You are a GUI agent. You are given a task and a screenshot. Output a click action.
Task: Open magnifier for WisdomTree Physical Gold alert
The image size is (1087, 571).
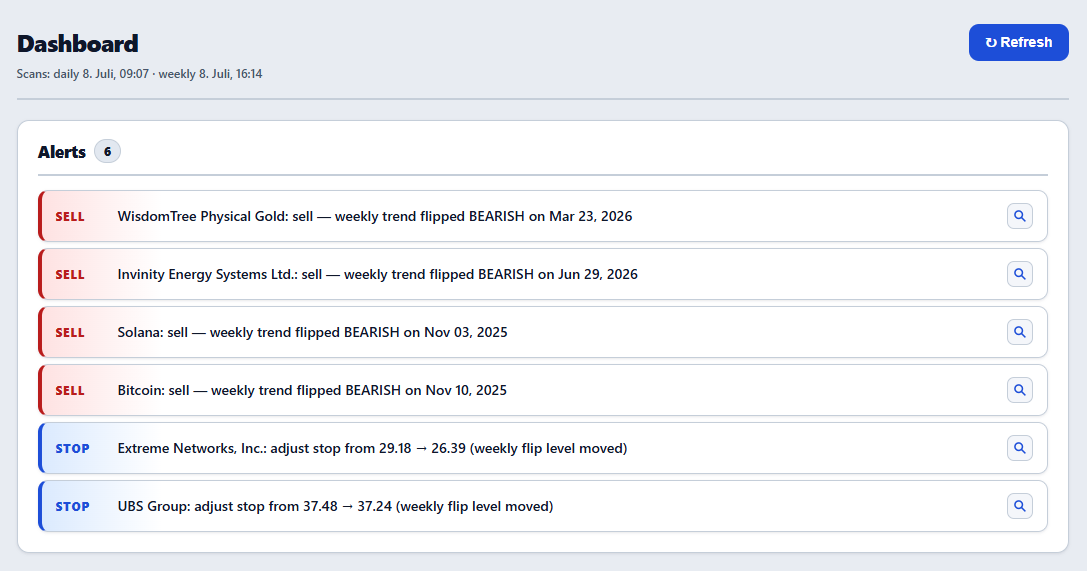pos(1020,216)
